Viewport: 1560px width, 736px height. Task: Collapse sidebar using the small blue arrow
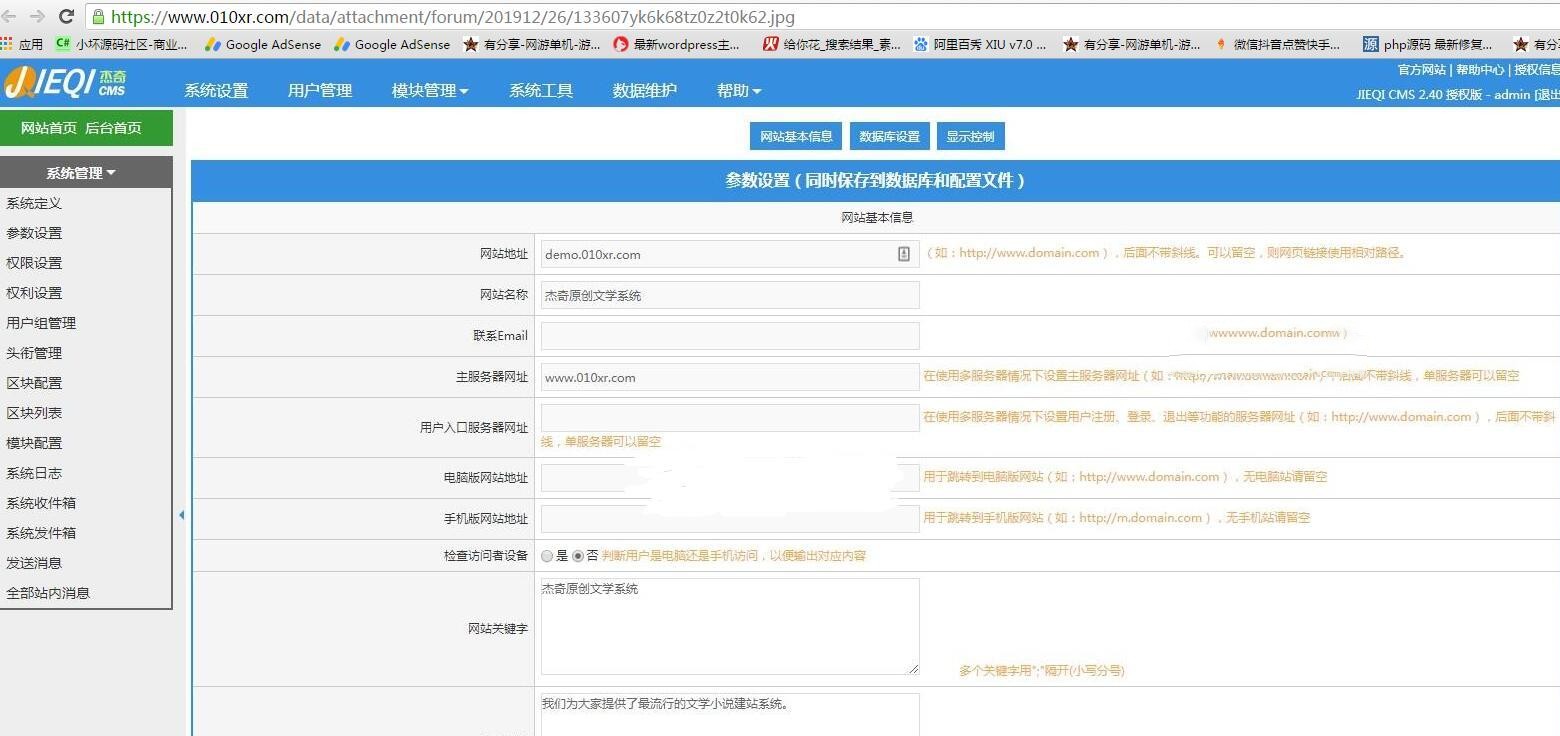[x=181, y=515]
